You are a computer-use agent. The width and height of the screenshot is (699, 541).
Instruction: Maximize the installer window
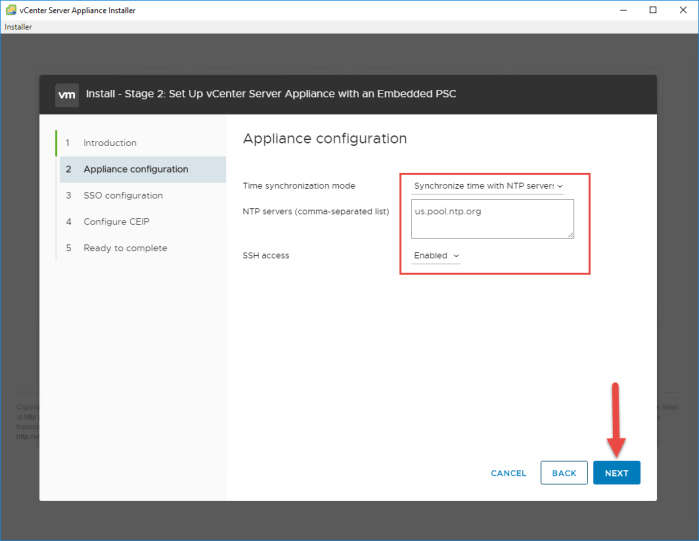[x=652, y=9]
